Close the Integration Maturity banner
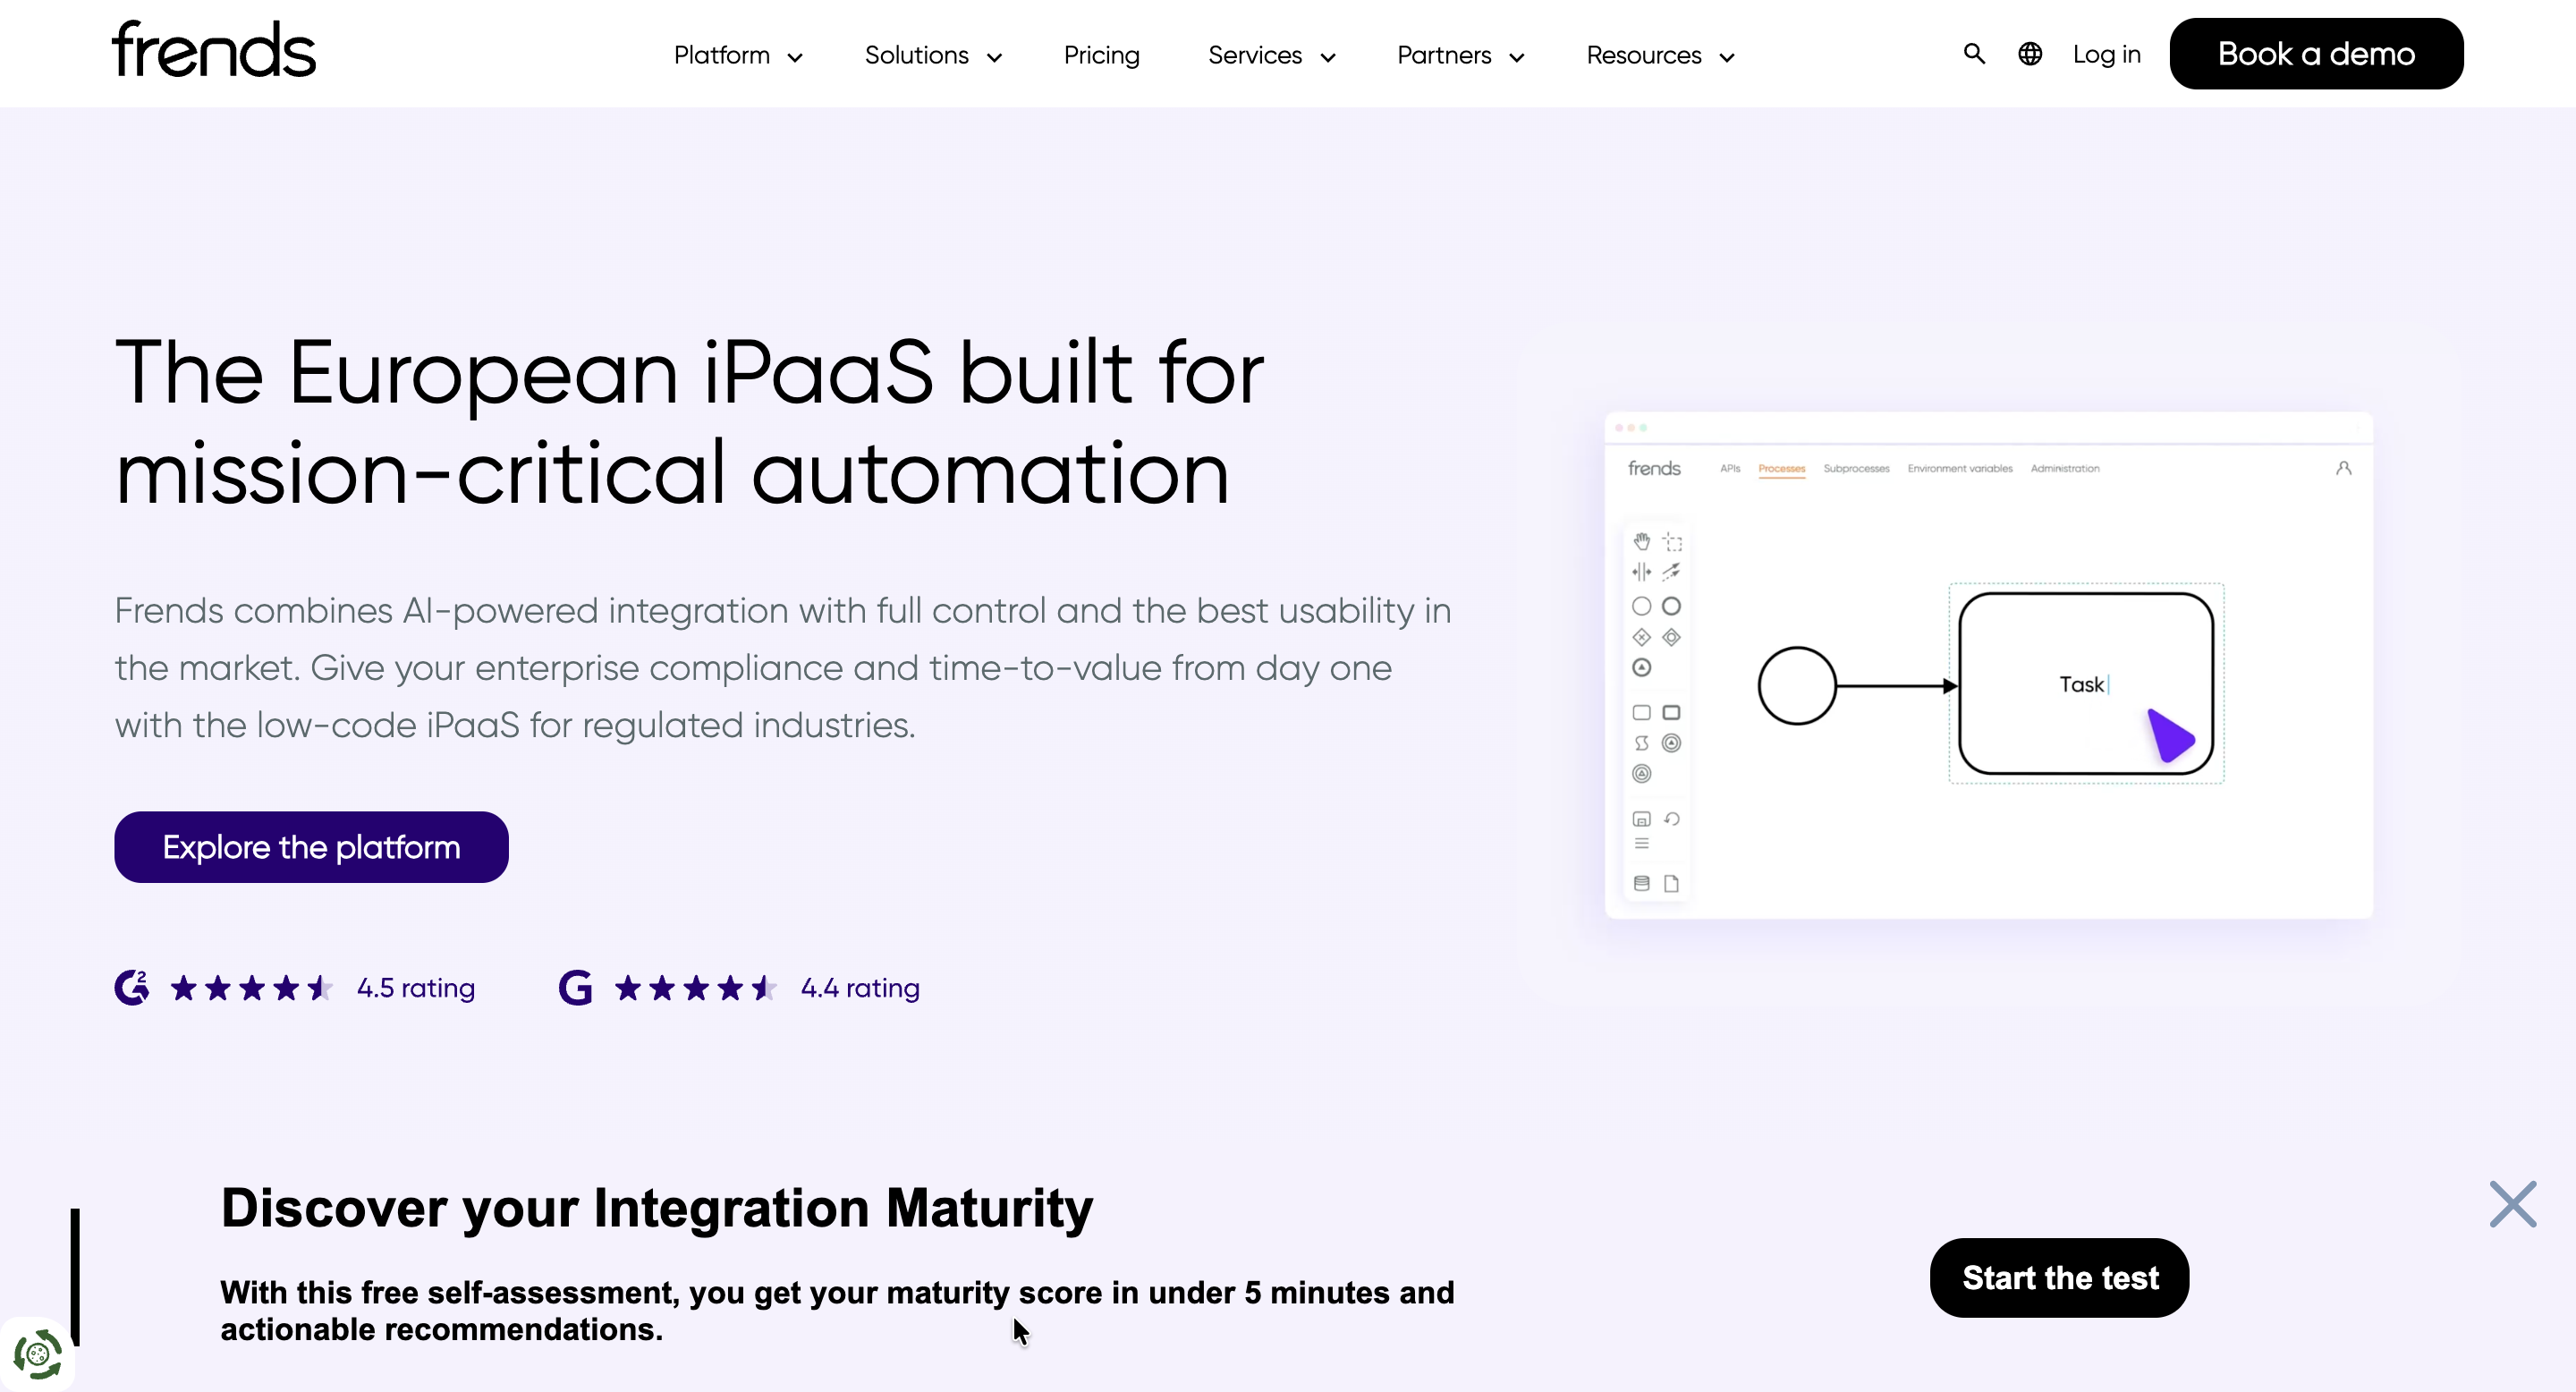This screenshot has height=1392, width=2576. point(2512,1204)
